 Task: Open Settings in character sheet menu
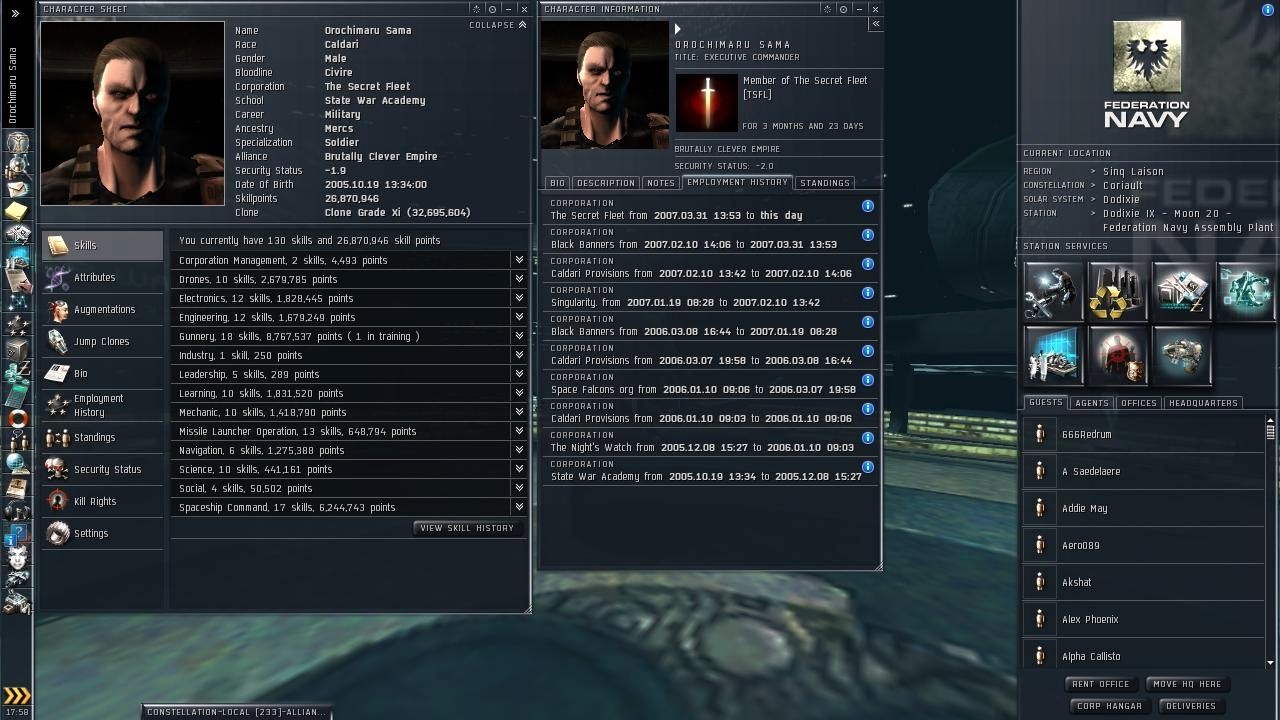point(102,534)
